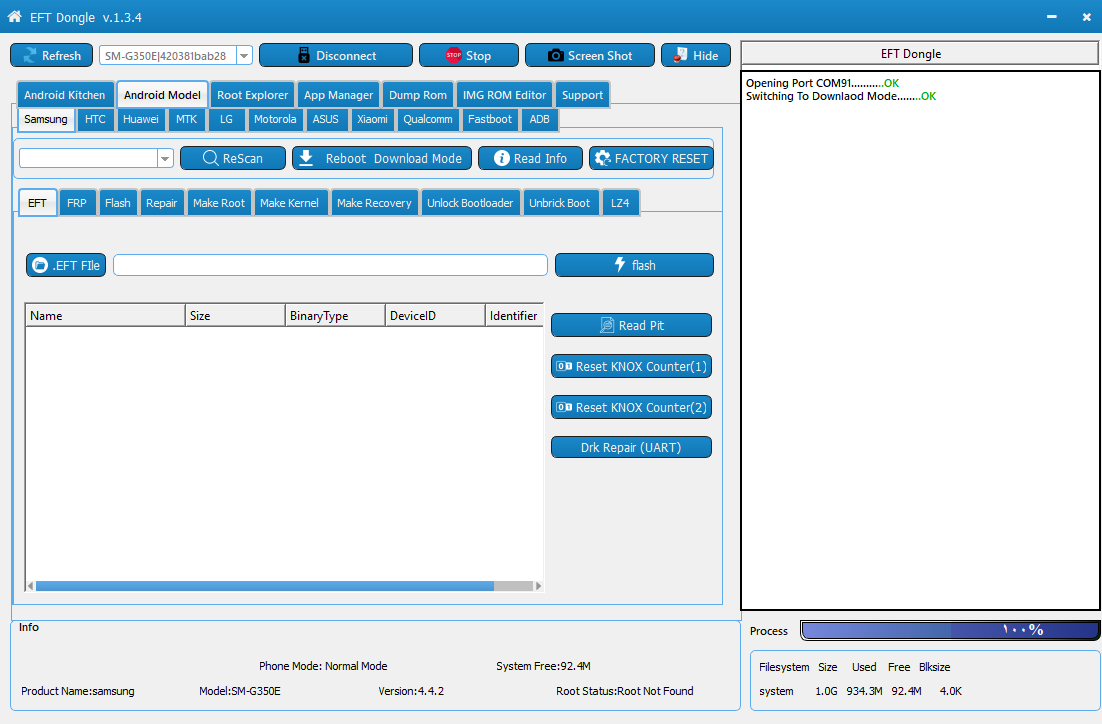This screenshot has height=724, width=1102.
Task: Click 'Root Status:Root Not Found' text
Action: tap(625, 691)
